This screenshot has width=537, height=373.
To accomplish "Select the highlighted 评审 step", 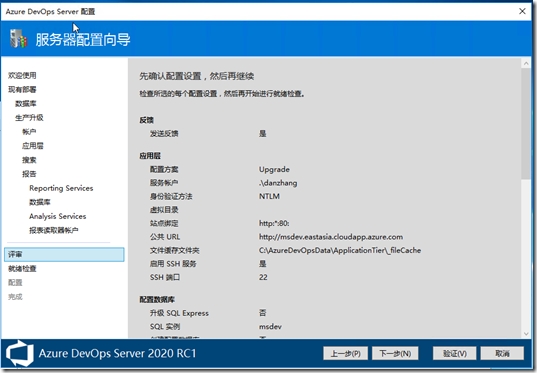I will tap(64, 254).
